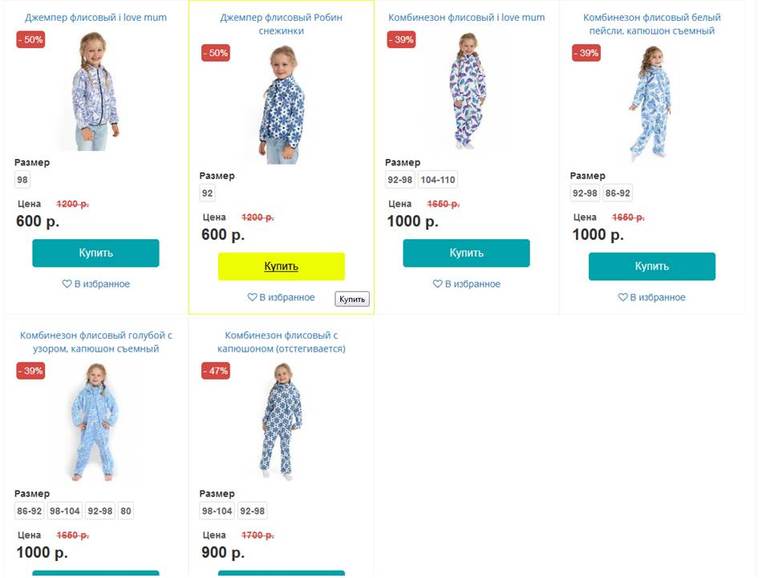Open Джемпер флисовый Робин снежинки title link
The width and height of the screenshot is (770, 578).
click(x=281, y=24)
